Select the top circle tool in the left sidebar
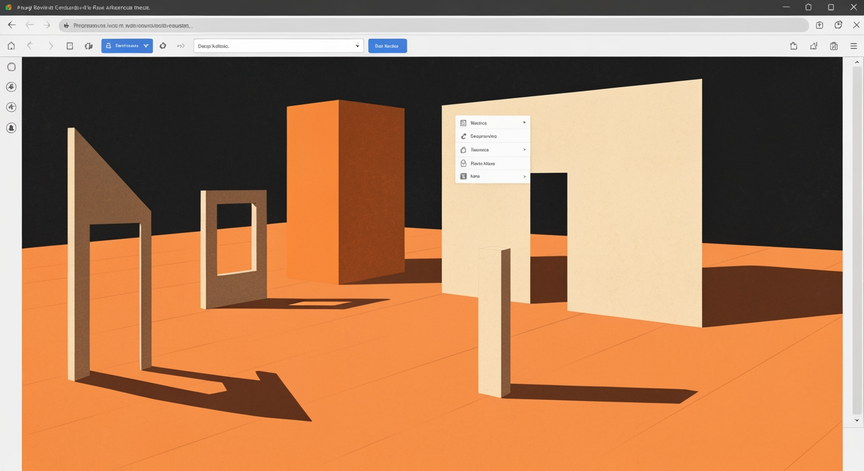The height and width of the screenshot is (471, 864). [11, 67]
